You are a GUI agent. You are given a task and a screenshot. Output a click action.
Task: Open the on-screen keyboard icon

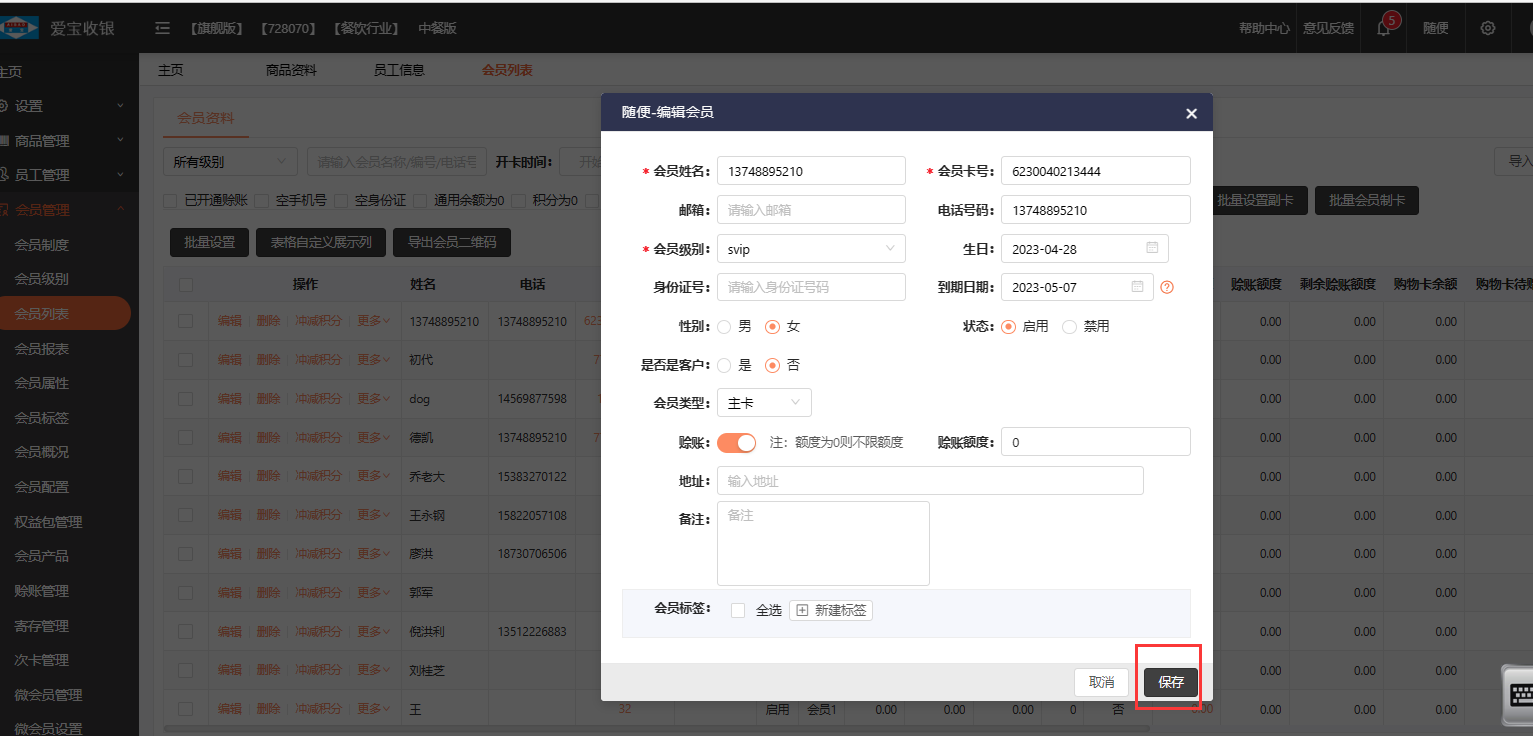click(1519, 696)
